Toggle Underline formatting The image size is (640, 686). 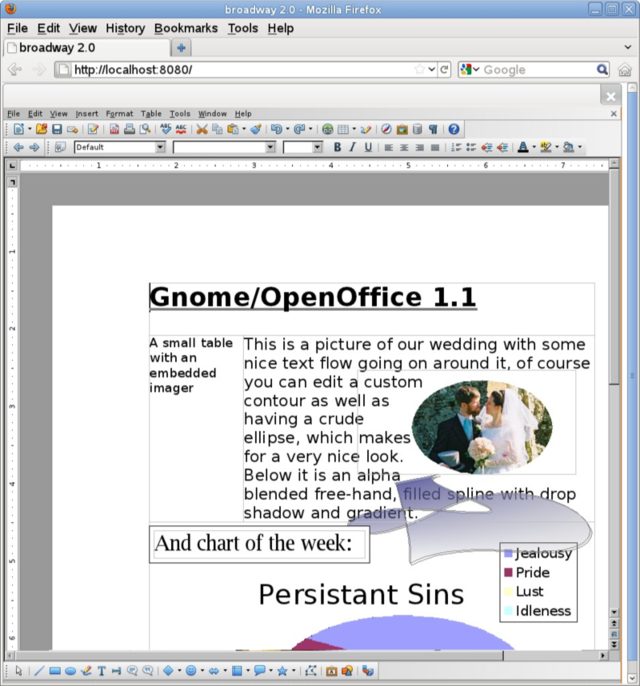tap(367, 147)
